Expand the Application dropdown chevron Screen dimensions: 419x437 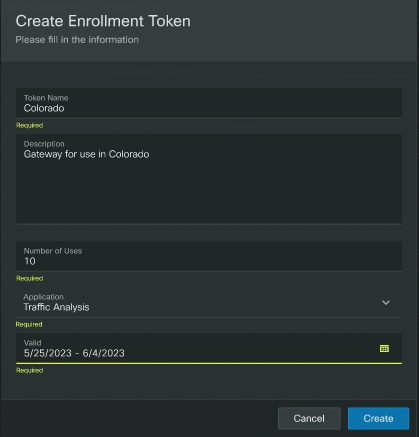[386, 303]
